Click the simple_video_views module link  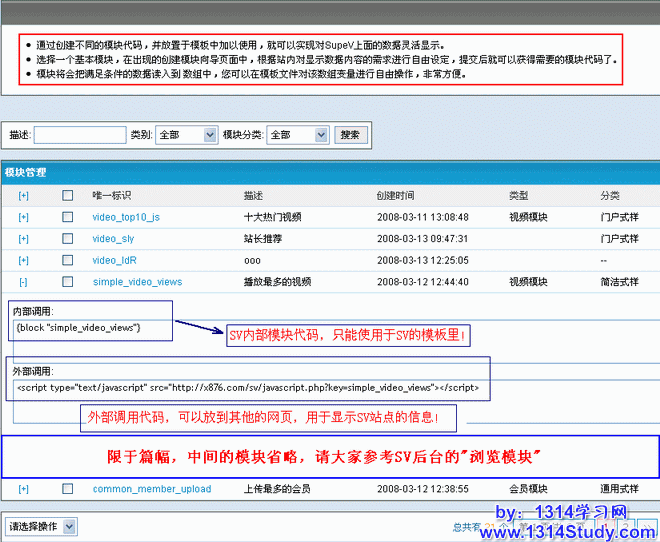pyautogui.click(x=137, y=282)
